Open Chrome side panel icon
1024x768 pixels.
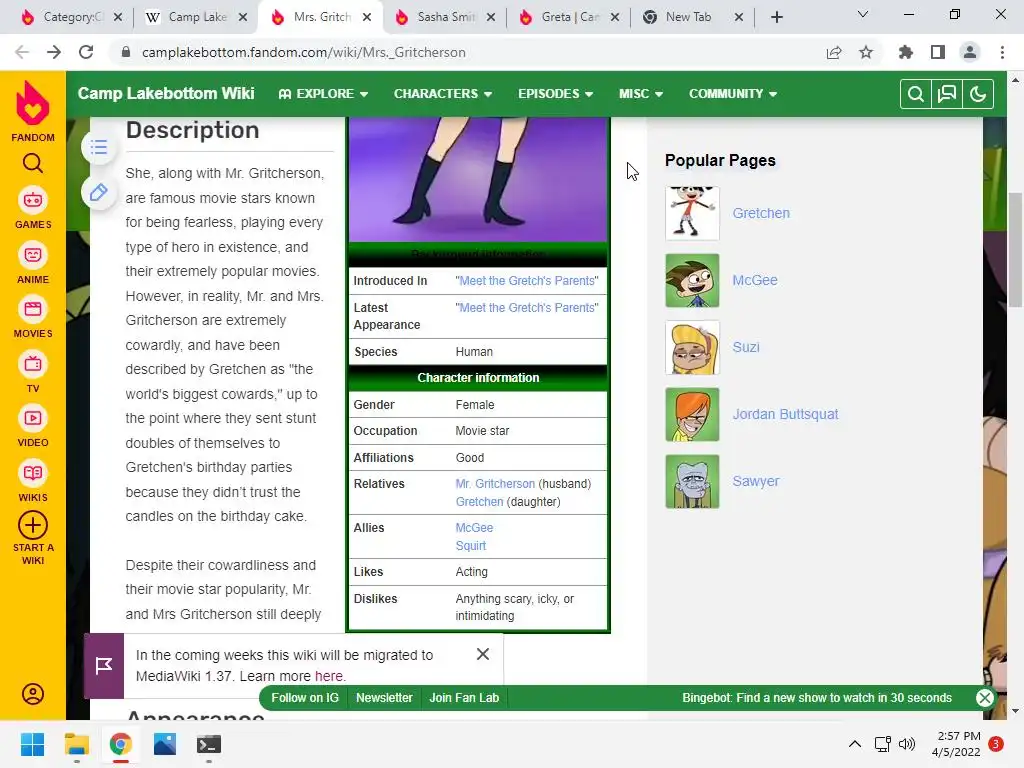click(x=938, y=52)
